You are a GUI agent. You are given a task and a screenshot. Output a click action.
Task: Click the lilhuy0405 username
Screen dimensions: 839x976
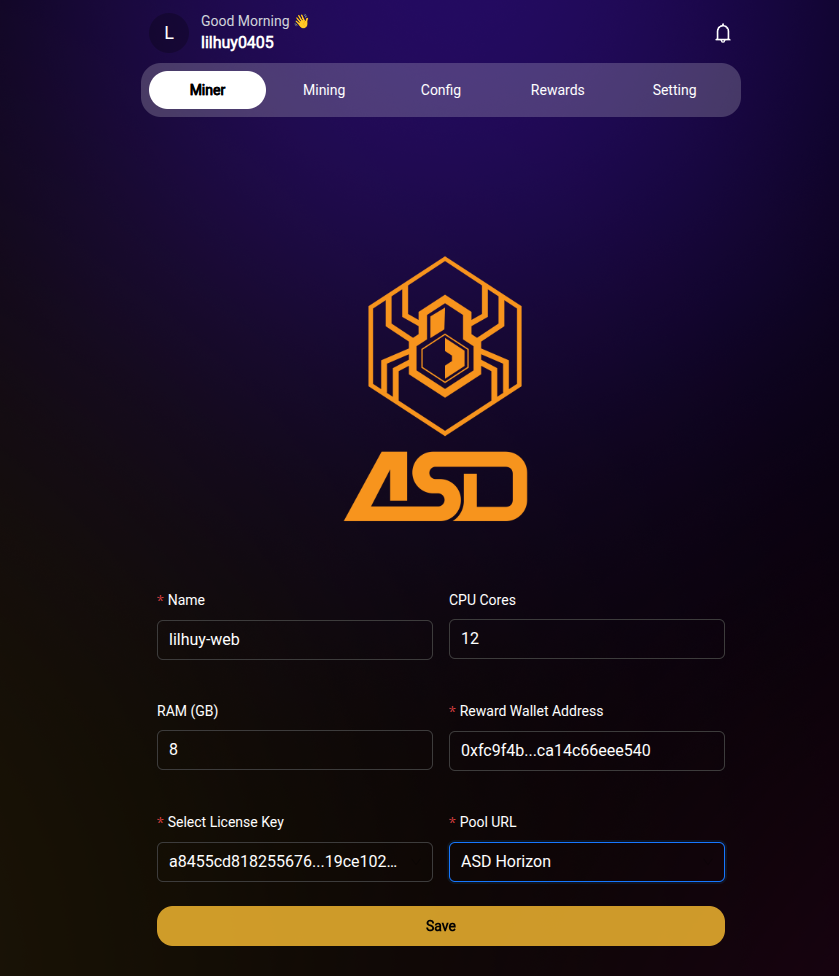pos(236,42)
